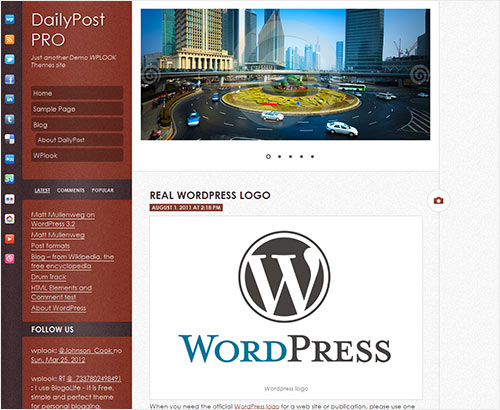This screenshot has height=410, width=500.
Task: Switch to the Comments tab
Action: pos(71,190)
